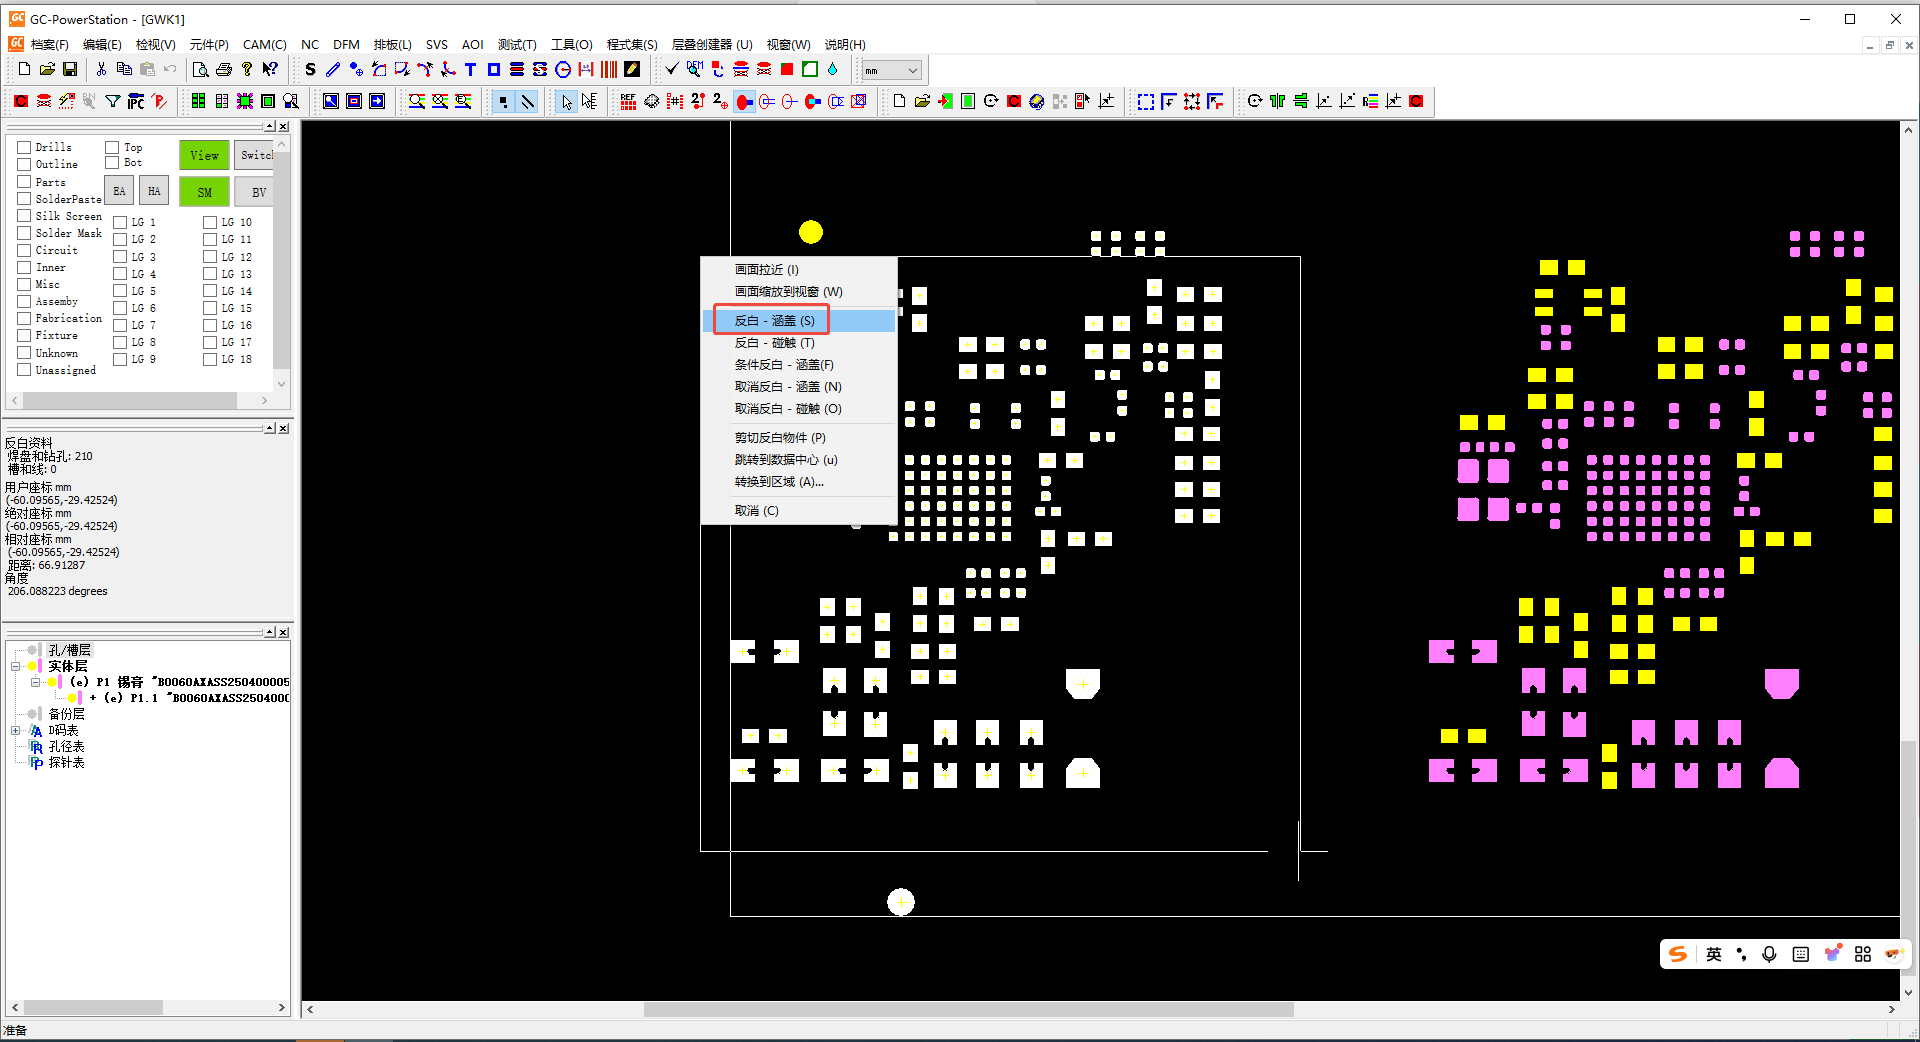1920x1042 pixels.
Task: Click the filter funnel icon
Action: [x=113, y=101]
